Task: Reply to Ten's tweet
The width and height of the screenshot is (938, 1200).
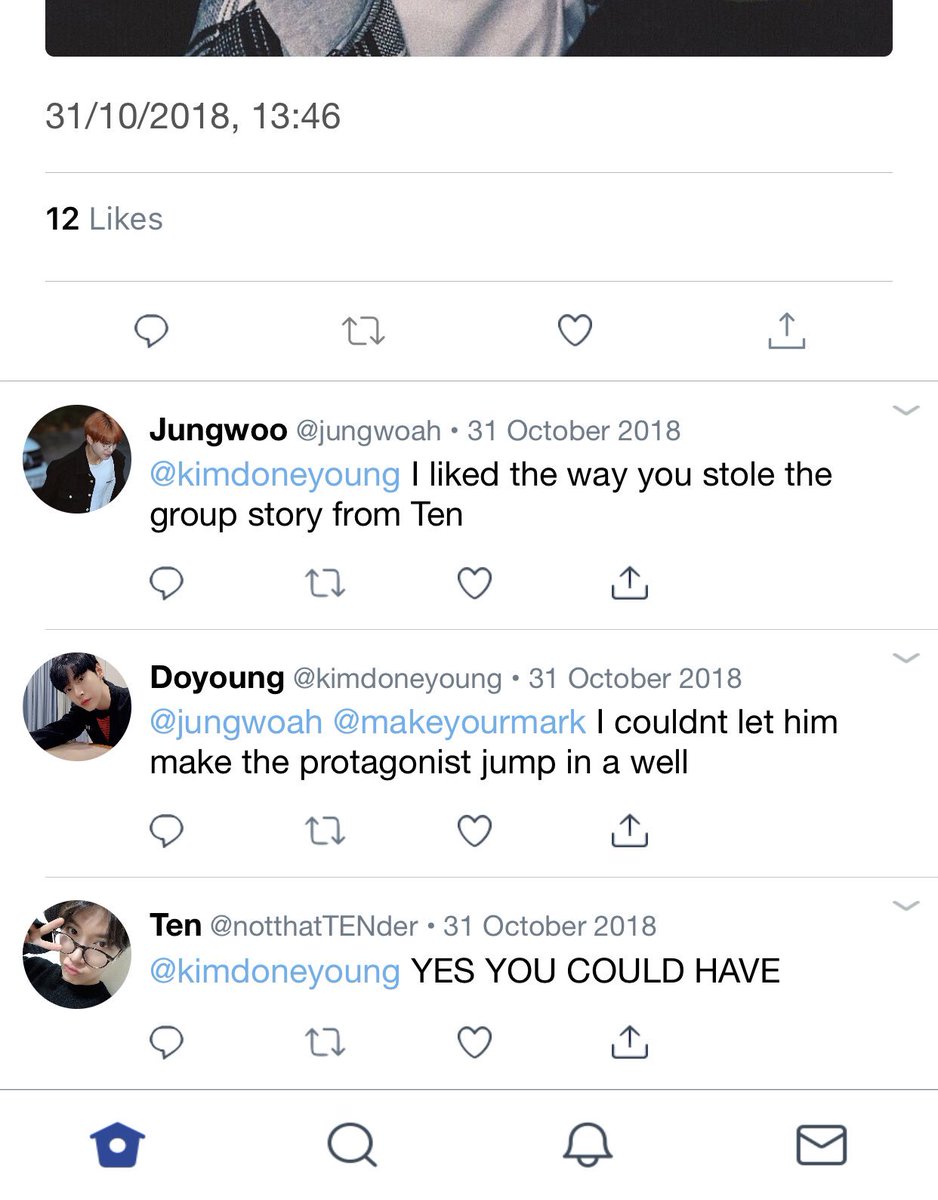Action: 166,1043
